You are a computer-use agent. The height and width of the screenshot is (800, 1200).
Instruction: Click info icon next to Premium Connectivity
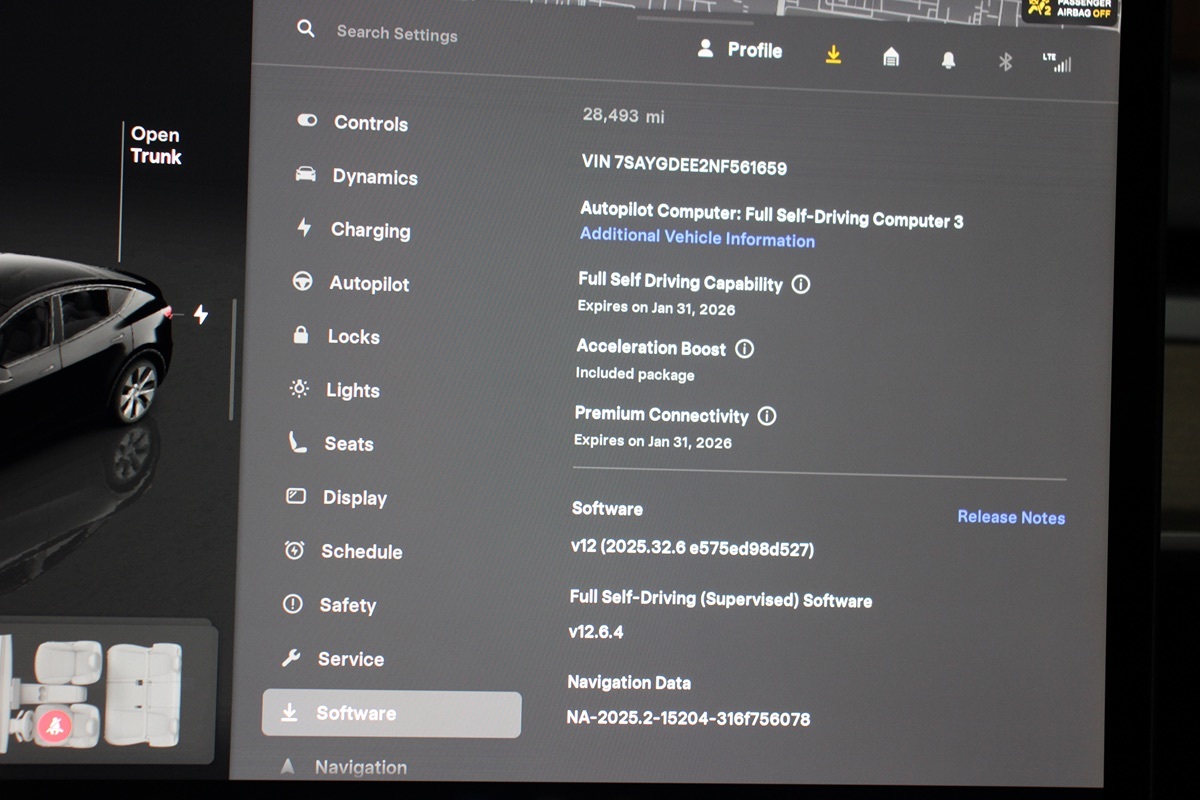coord(767,416)
